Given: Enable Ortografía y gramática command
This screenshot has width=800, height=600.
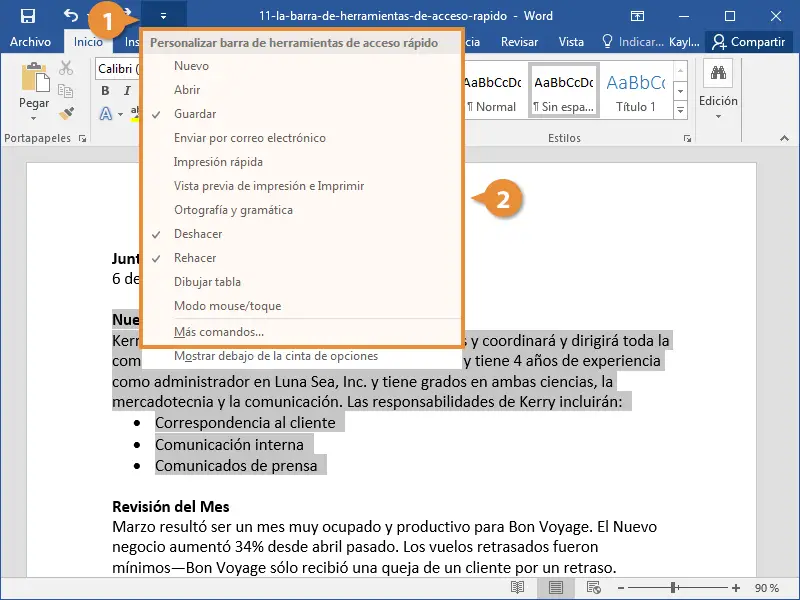Looking at the screenshot, I should point(301,210).
